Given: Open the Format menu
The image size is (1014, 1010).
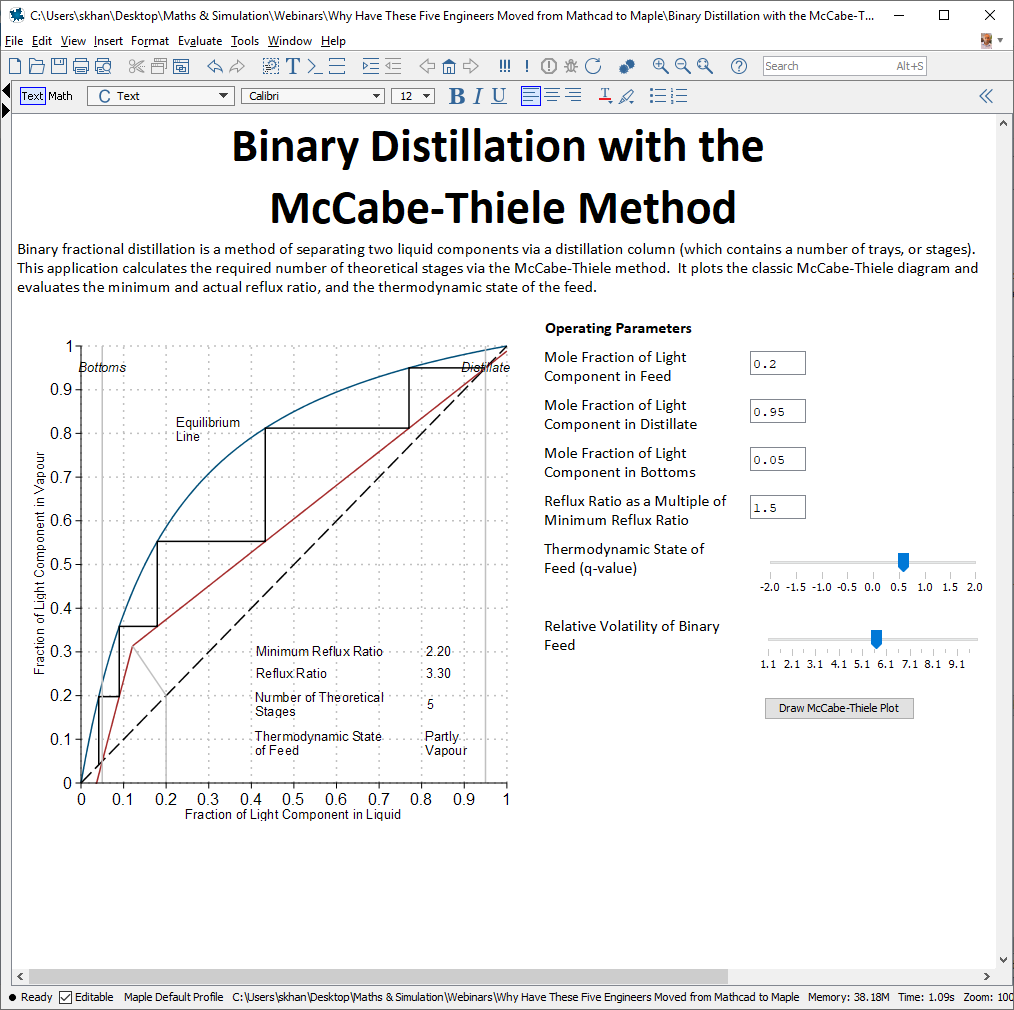Looking at the screenshot, I should (x=150, y=41).
